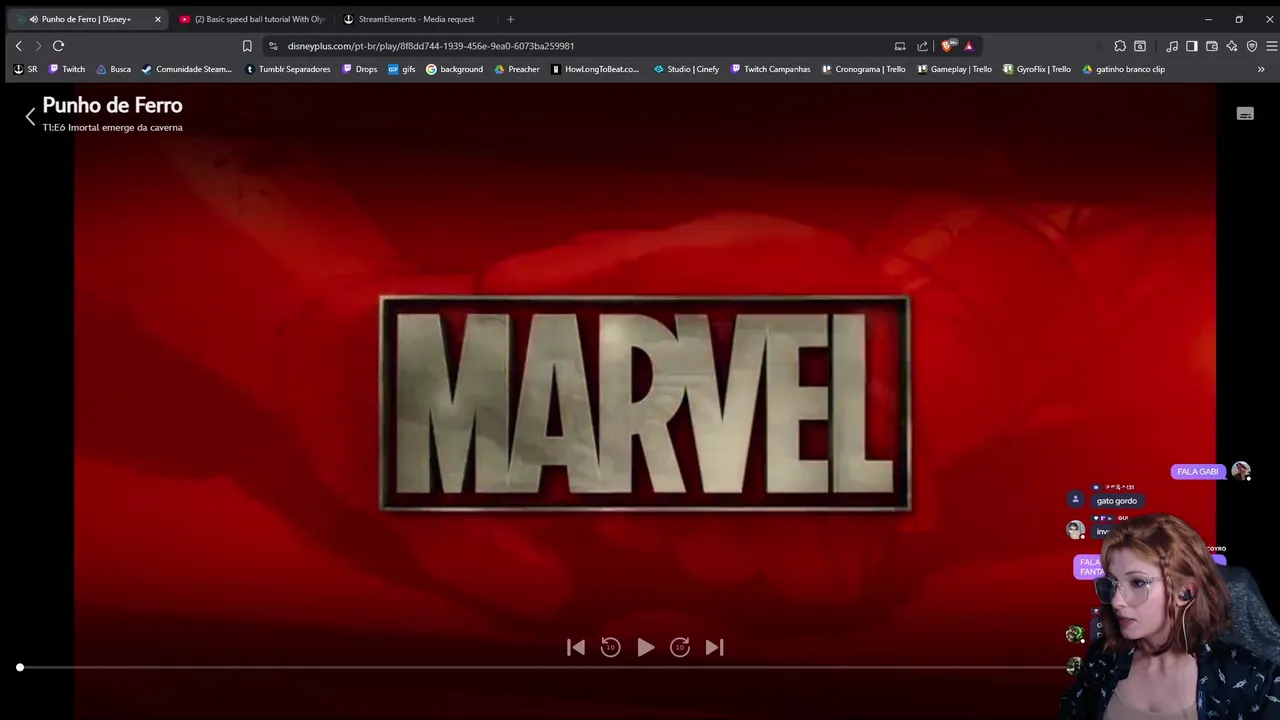Image resolution: width=1280 pixels, height=720 pixels.
Task: Open Brave Rewards triangle icon
Action: (x=968, y=46)
